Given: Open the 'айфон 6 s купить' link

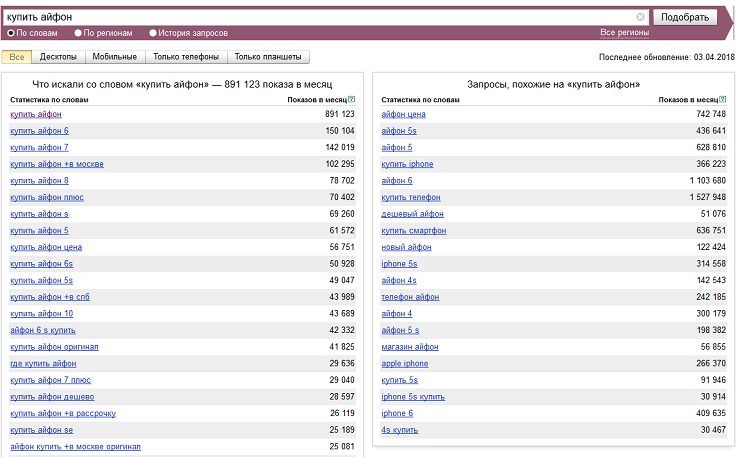Looking at the screenshot, I should [43, 330].
